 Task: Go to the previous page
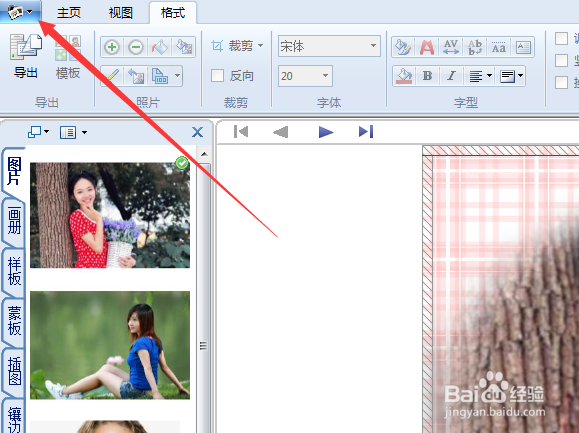click(x=281, y=132)
